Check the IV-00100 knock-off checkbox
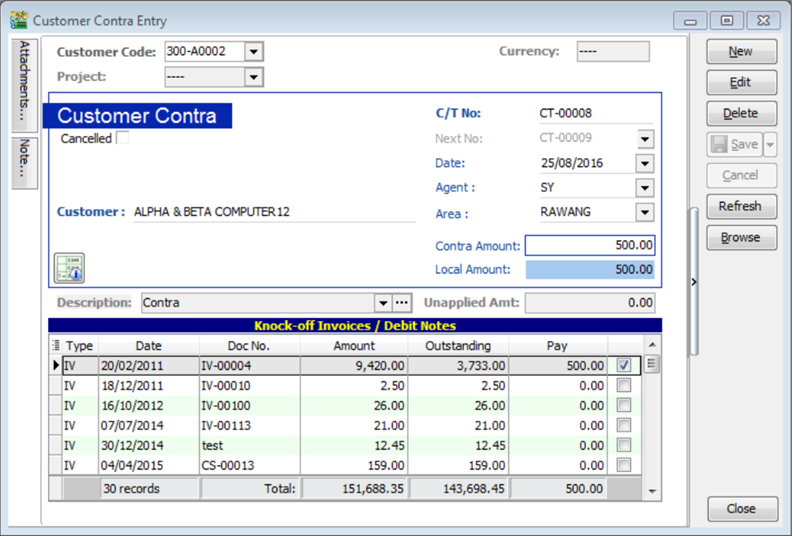Image resolution: width=793 pixels, height=536 pixels. click(624, 405)
